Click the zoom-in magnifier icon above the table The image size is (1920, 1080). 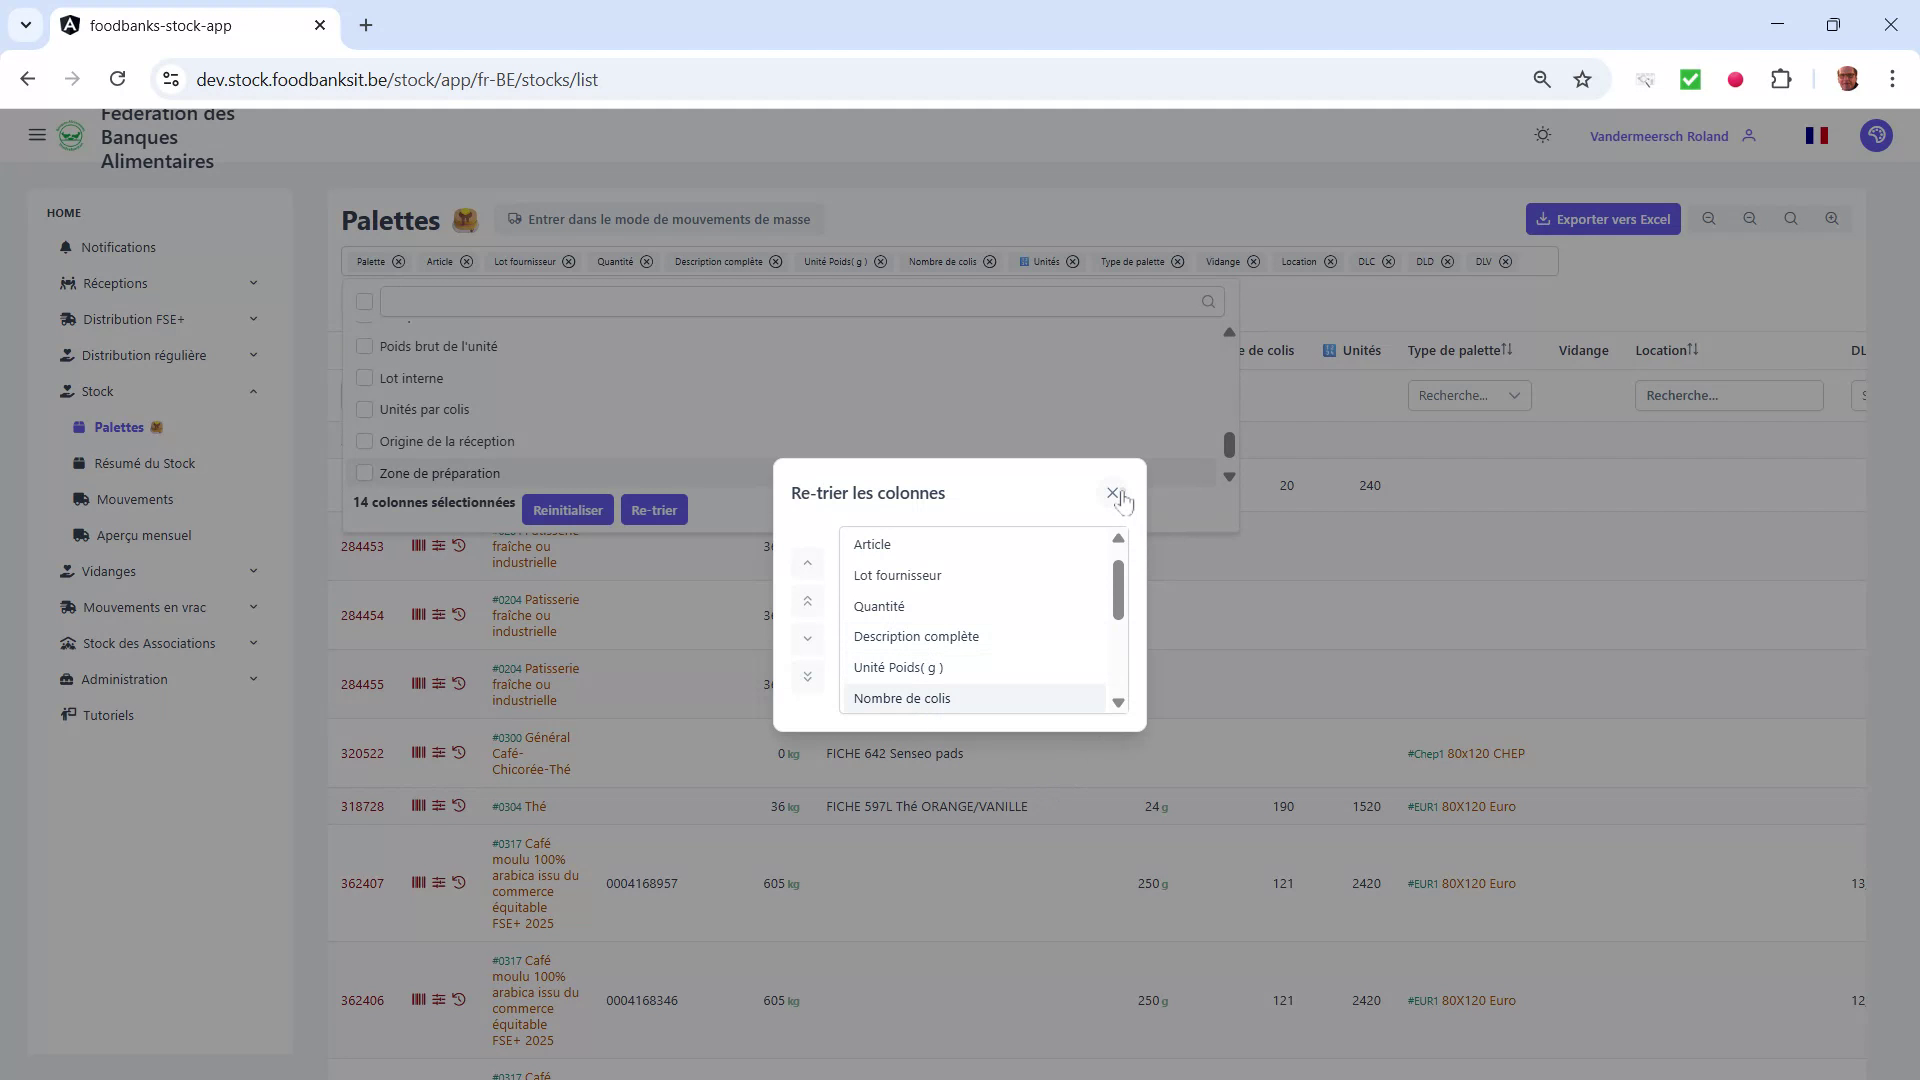coord(1832,218)
